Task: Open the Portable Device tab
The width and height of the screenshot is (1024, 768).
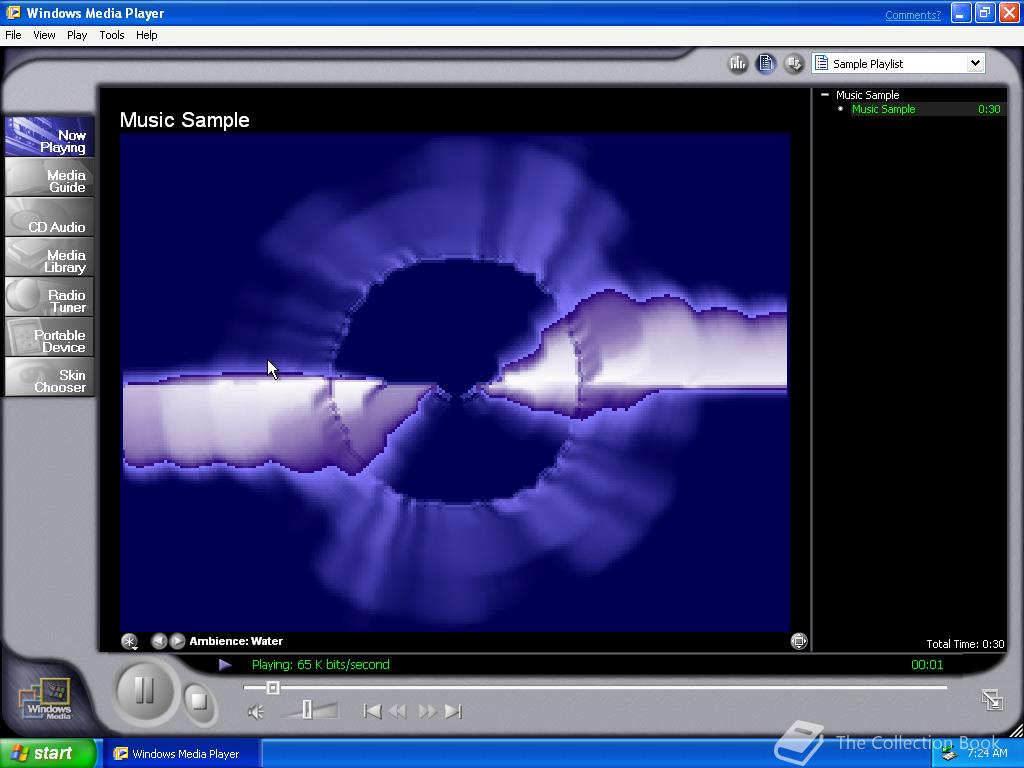Action: coord(50,337)
